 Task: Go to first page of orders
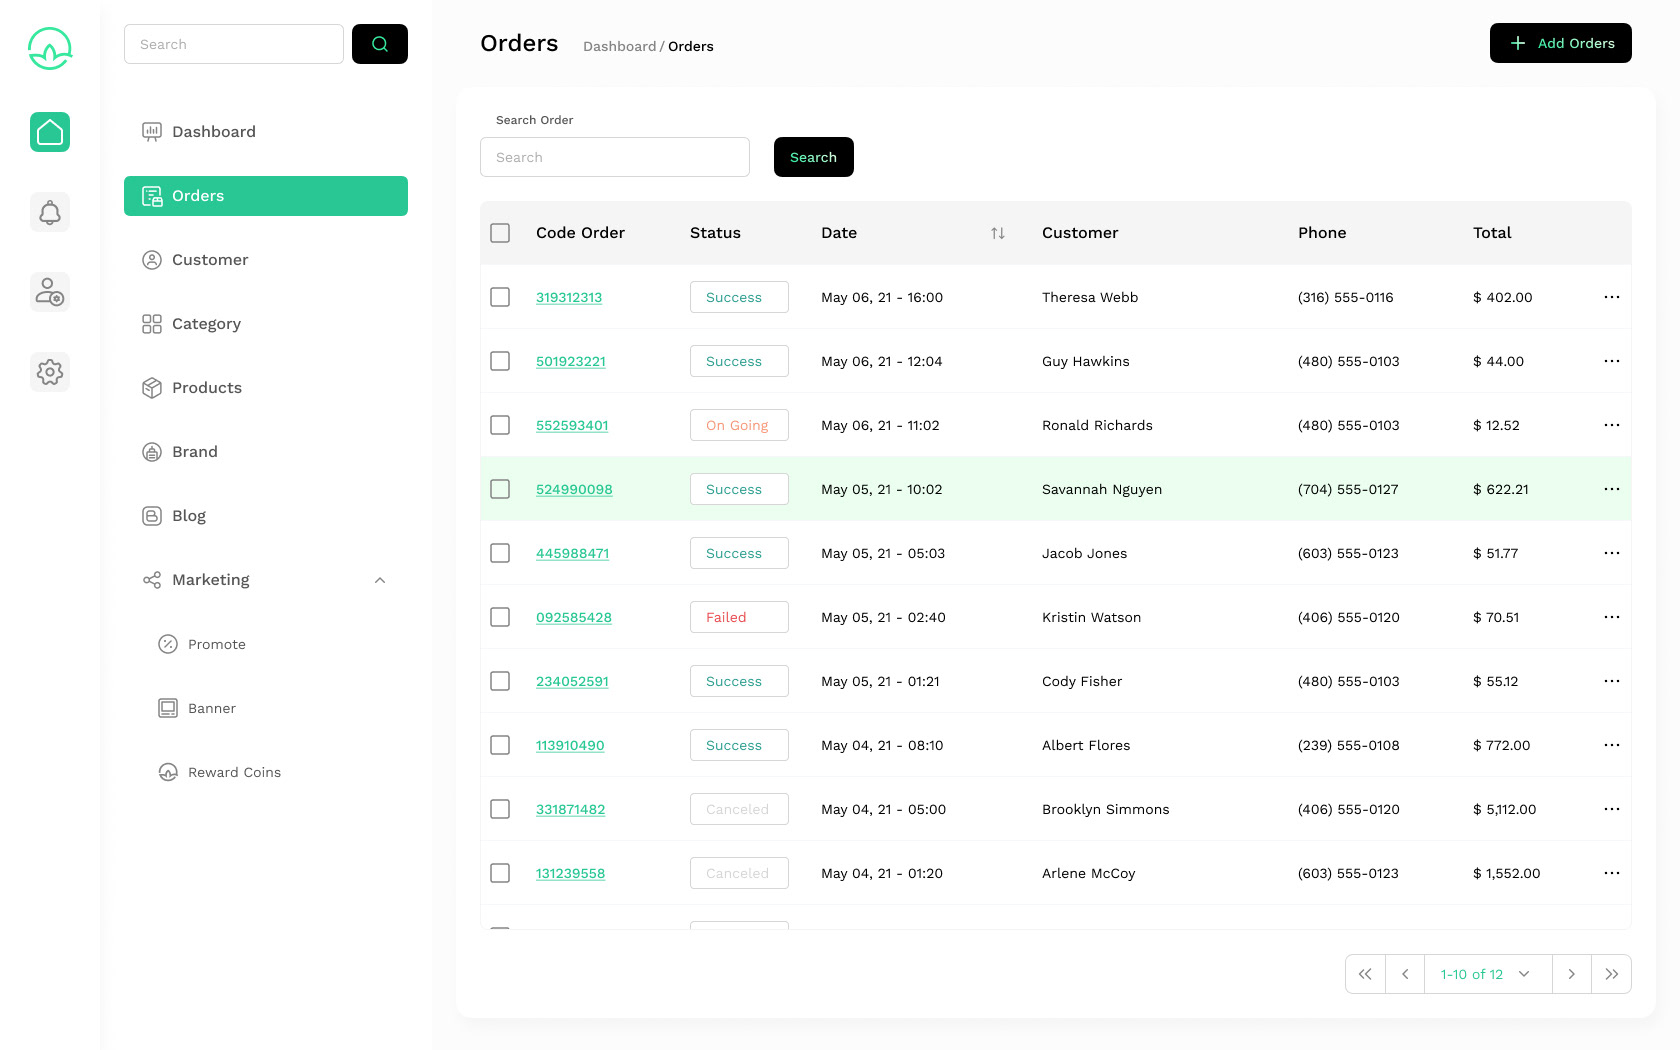coord(1365,974)
